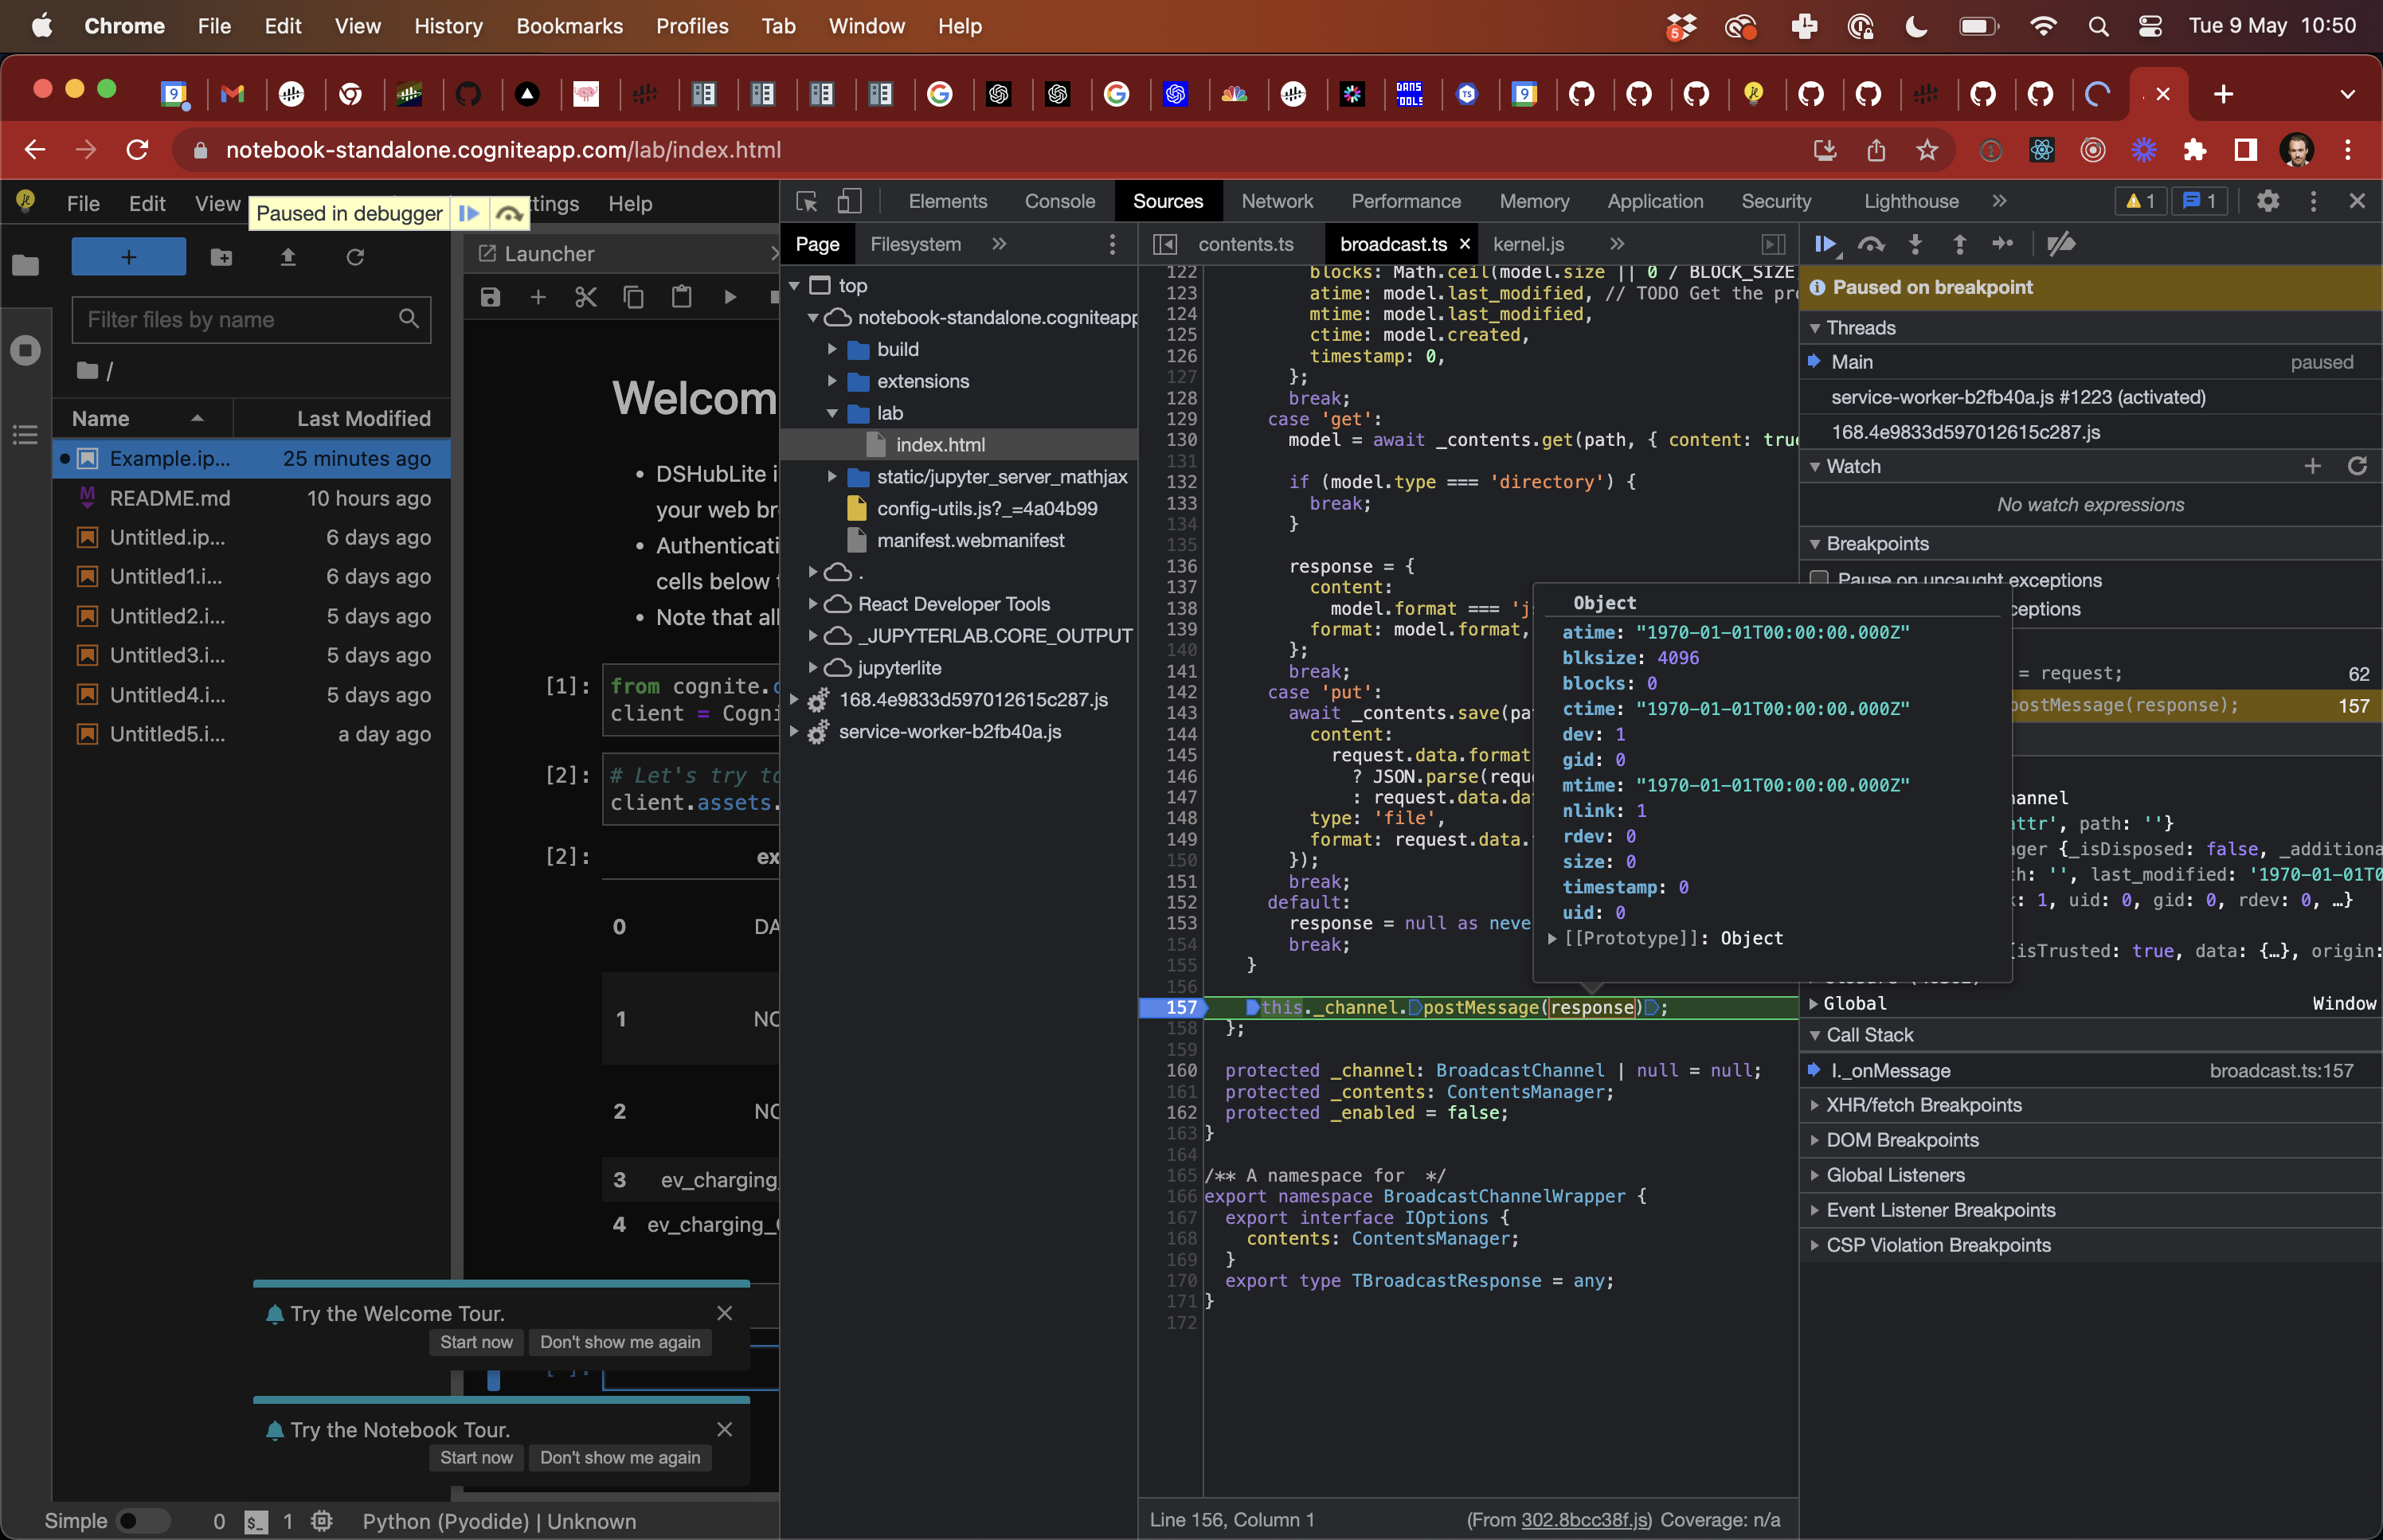Toggle the device toolbar icon
This screenshot has width=2383, height=1540.
[849, 202]
